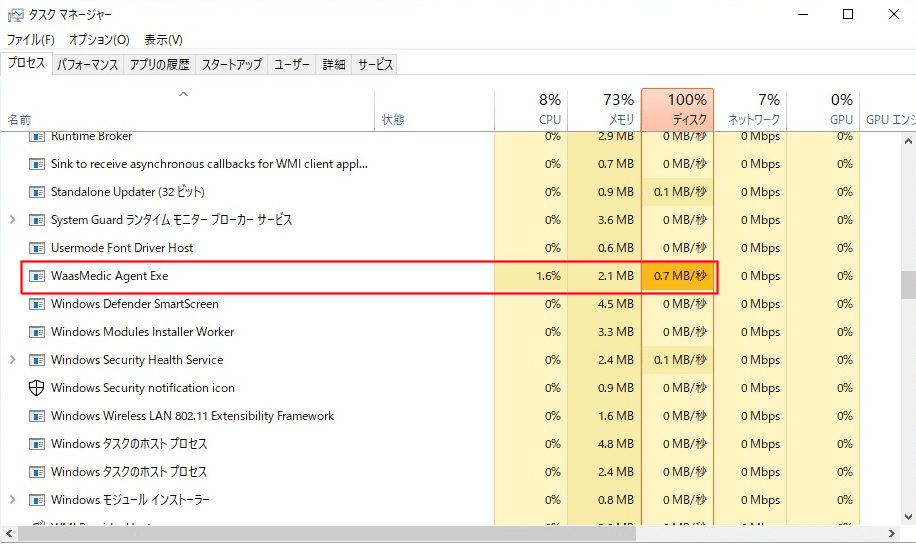Click the Standalone Updater process icon
The width and height of the screenshot is (916, 544).
(36, 192)
